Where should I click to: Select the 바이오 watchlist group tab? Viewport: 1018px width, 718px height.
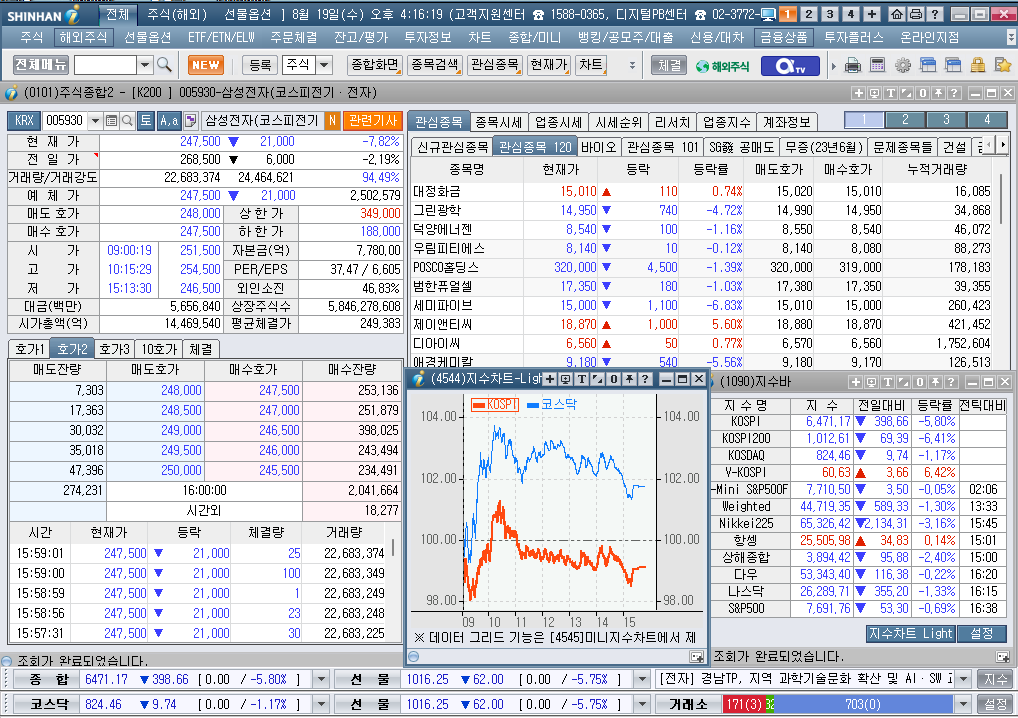click(x=599, y=147)
